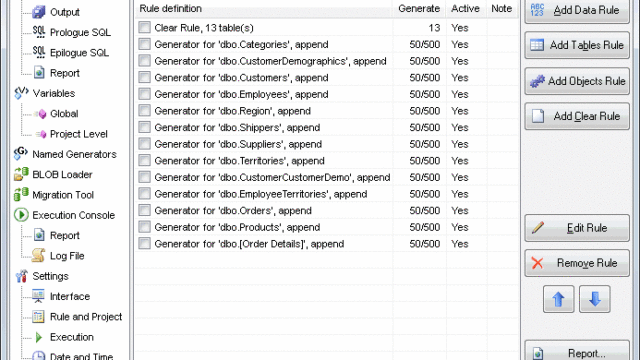Open the Named Generators icon
The width and height of the screenshot is (640, 360).
click(x=21, y=154)
